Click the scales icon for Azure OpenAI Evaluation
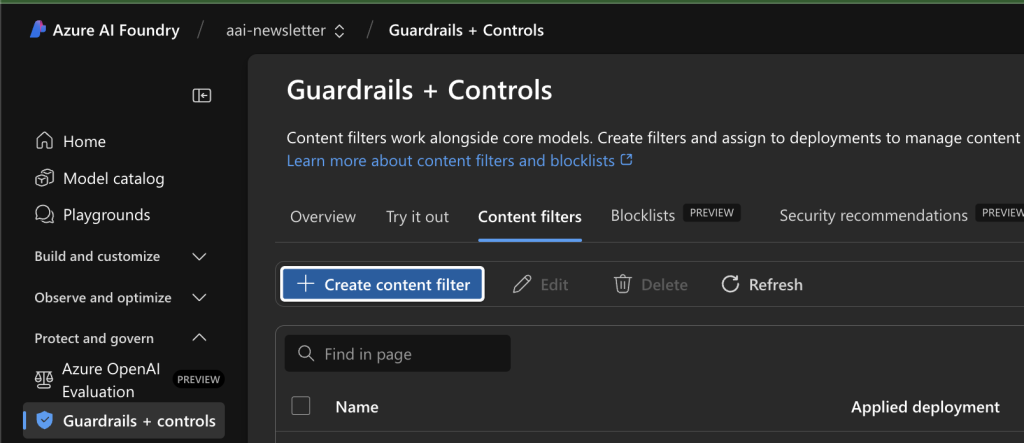The image size is (1024, 443). point(44,380)
